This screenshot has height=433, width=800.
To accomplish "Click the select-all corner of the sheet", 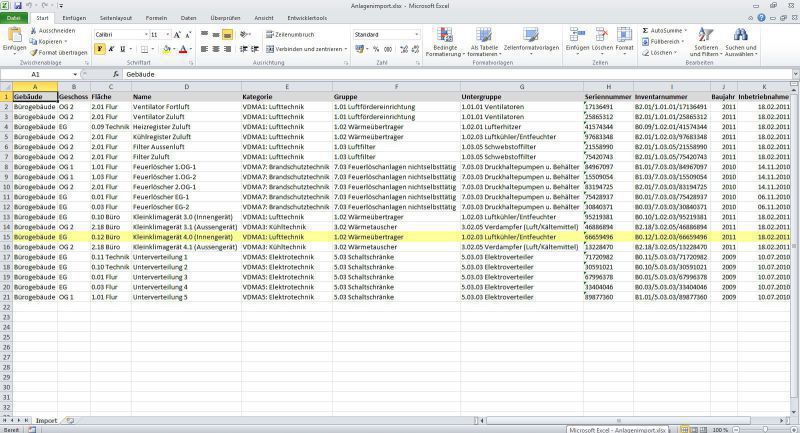I will pyautogui.click(x=6, y=87).
